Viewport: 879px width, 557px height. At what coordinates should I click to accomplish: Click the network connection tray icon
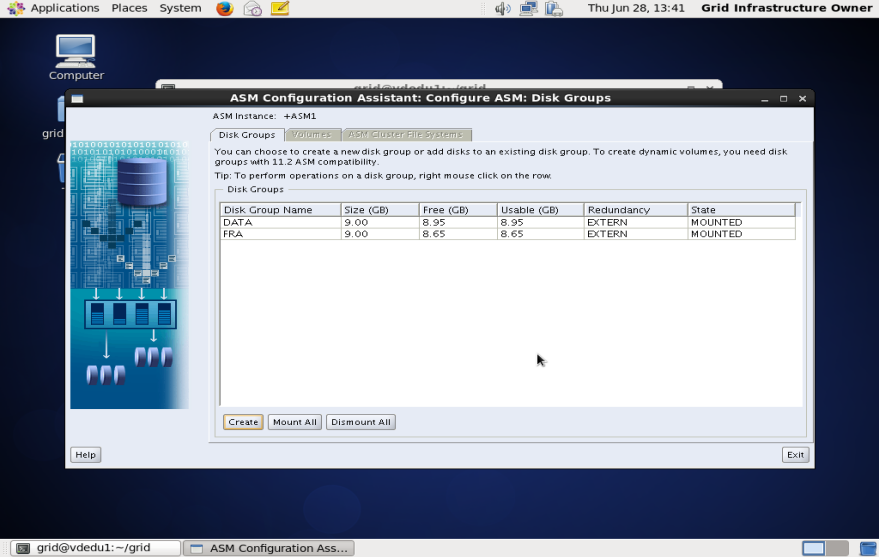pos(528,8)
